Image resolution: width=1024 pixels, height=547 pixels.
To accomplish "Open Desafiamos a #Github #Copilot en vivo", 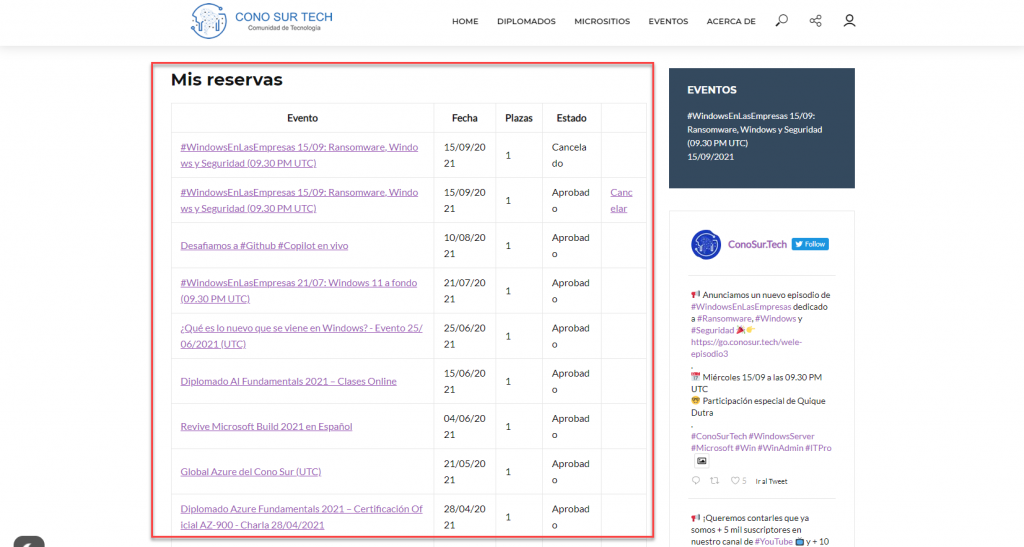I will pos(264,245).
